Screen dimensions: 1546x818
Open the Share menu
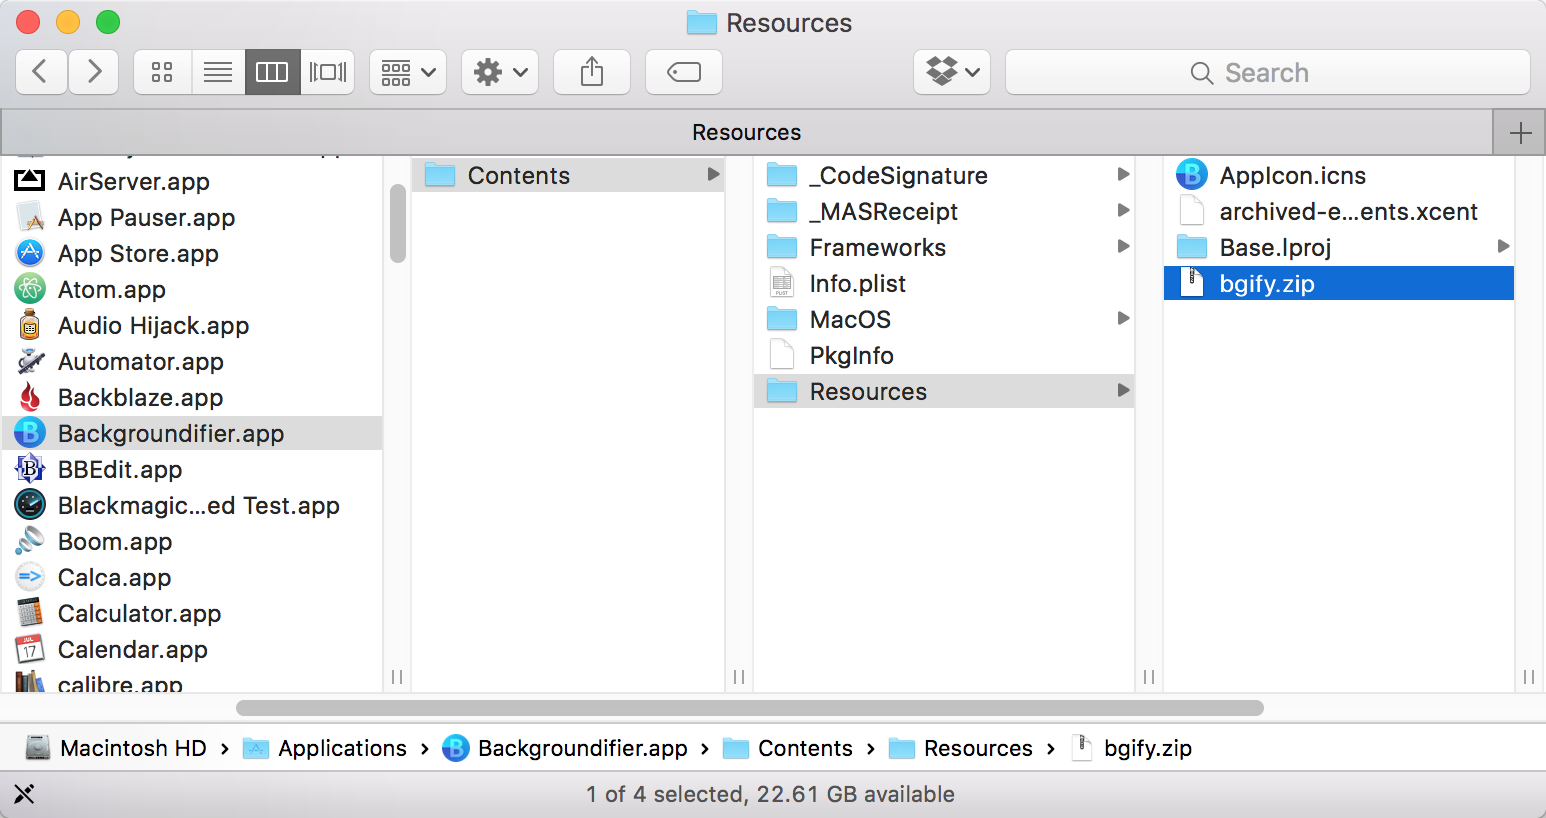coord(592,72)
